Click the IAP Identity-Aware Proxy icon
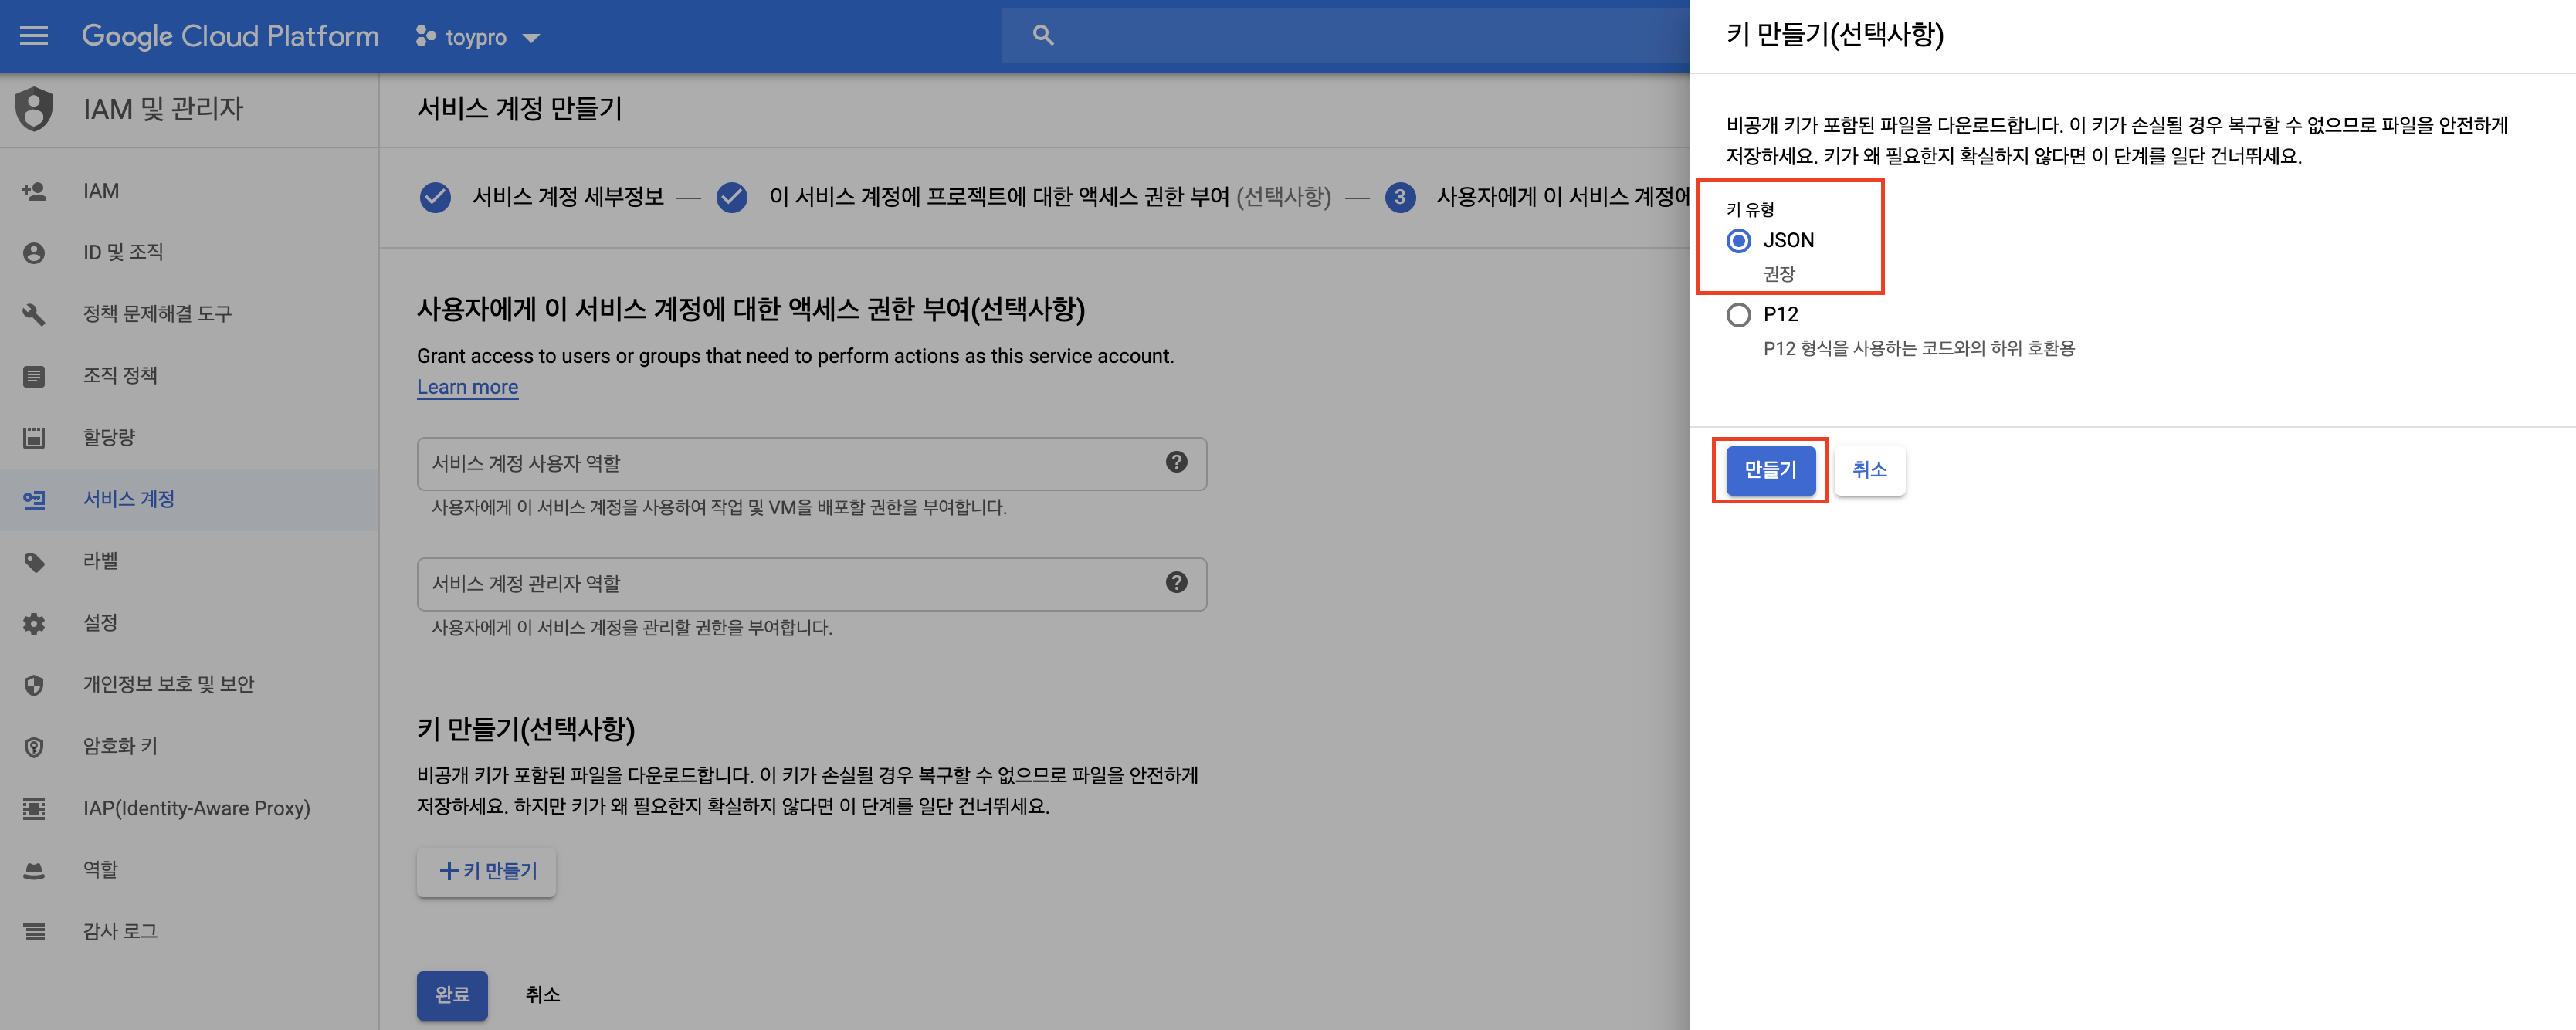The width and height of the screenshot is (2576, 1030). coord(34,809)
